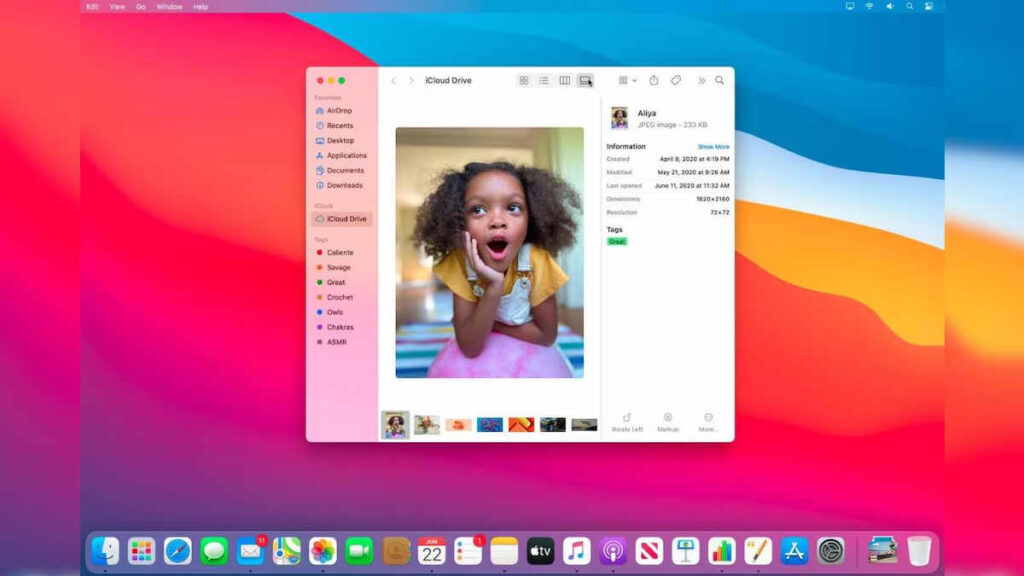
Task: Click the display mirroring icon in menu bar
Action: [x=850, y=7]
